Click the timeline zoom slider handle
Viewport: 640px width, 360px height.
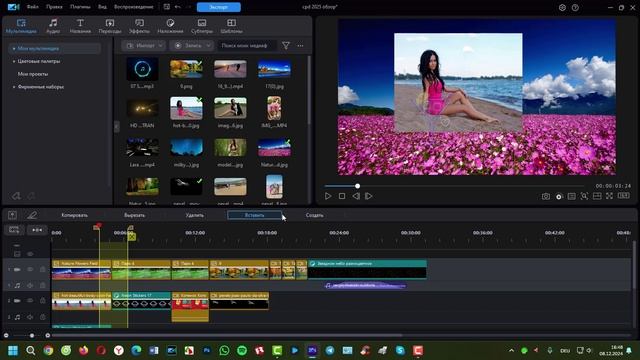tap(32, 336)
